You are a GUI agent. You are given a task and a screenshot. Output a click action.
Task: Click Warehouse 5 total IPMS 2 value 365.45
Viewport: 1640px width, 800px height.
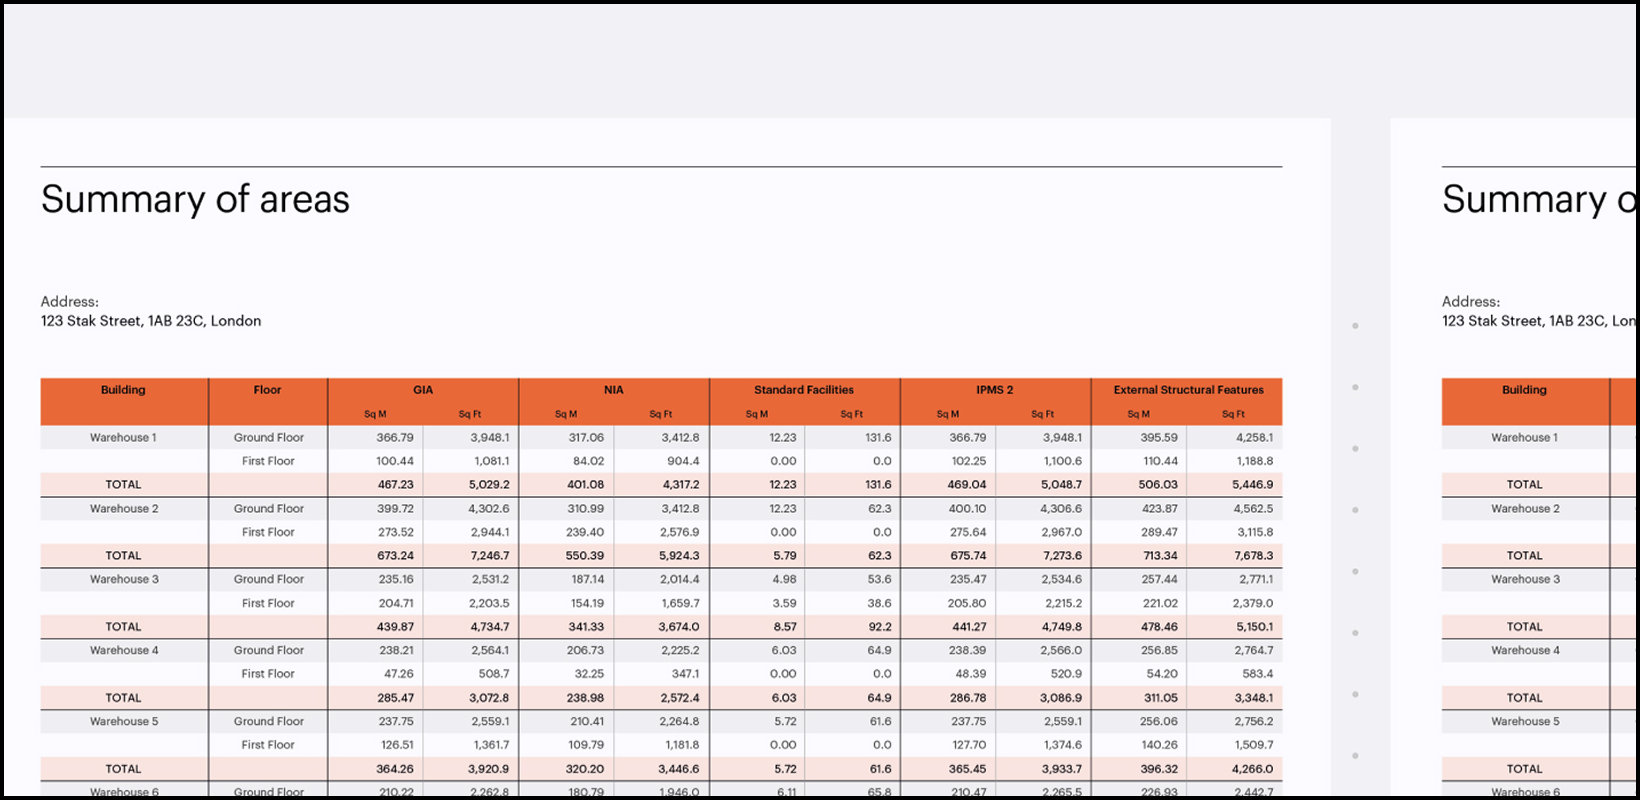[x=967, y=769]
